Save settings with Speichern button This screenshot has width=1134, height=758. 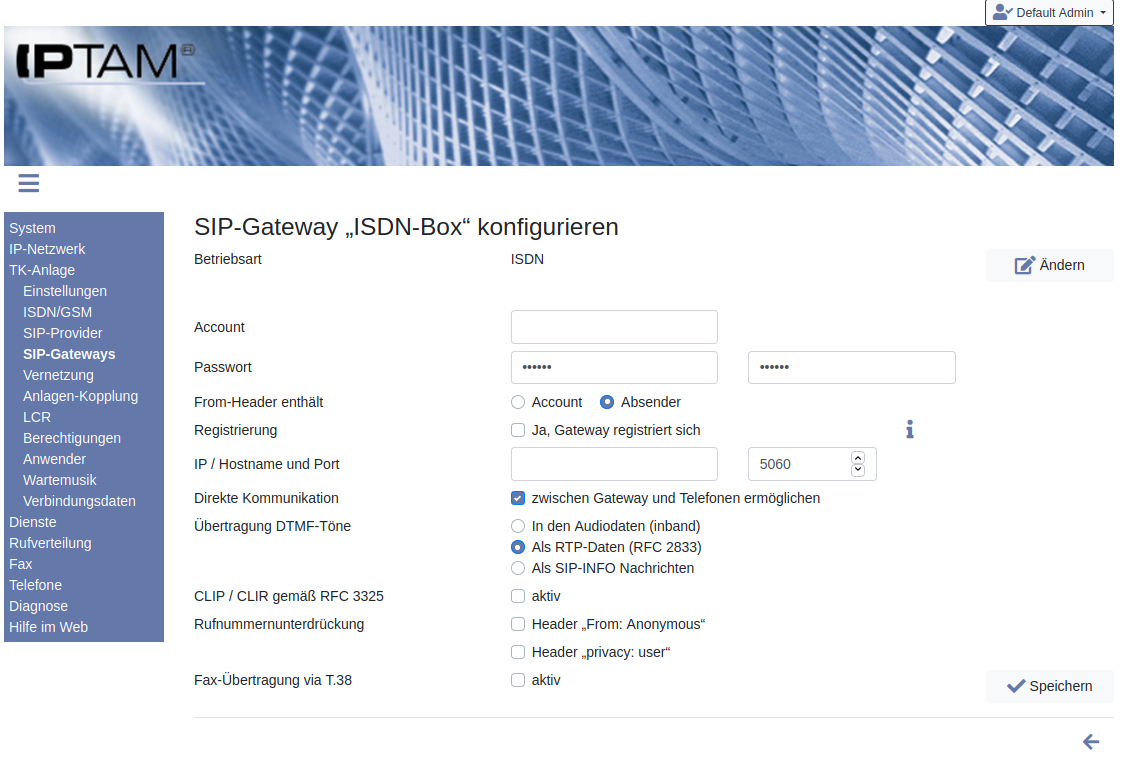1049,686
